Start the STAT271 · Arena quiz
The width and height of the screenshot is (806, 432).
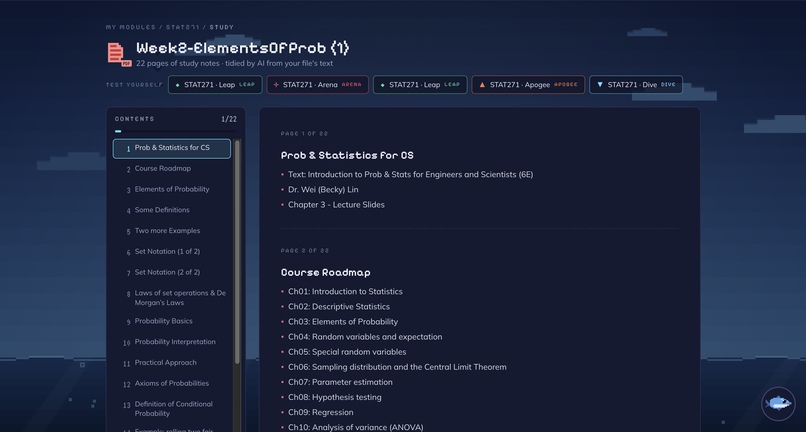point(318,85)
